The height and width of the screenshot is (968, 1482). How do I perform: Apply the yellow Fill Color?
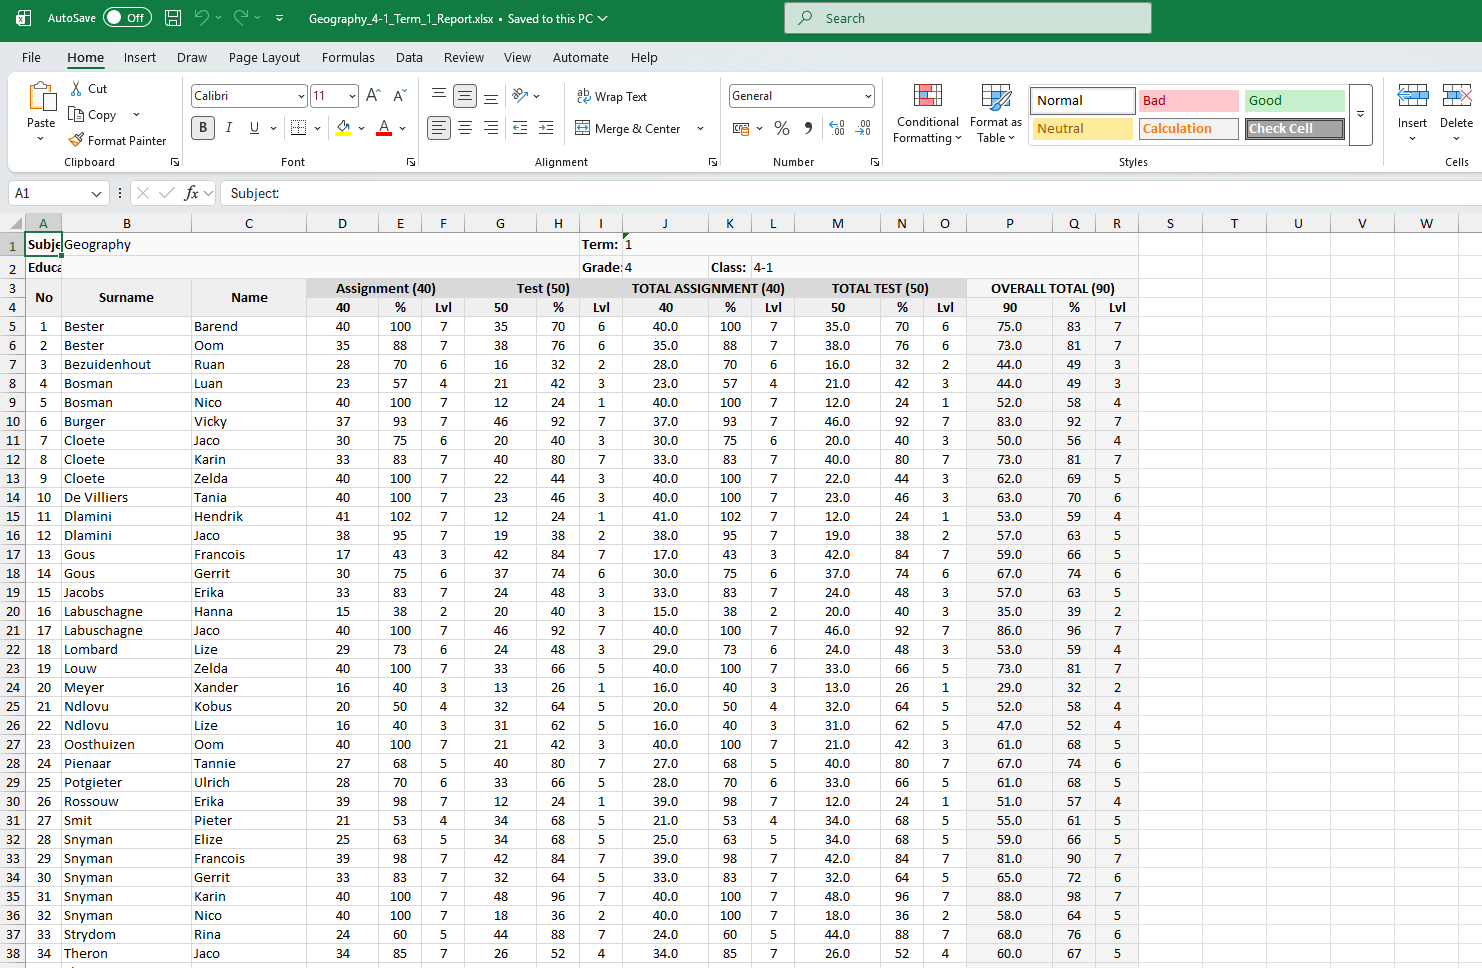[343, 128]
